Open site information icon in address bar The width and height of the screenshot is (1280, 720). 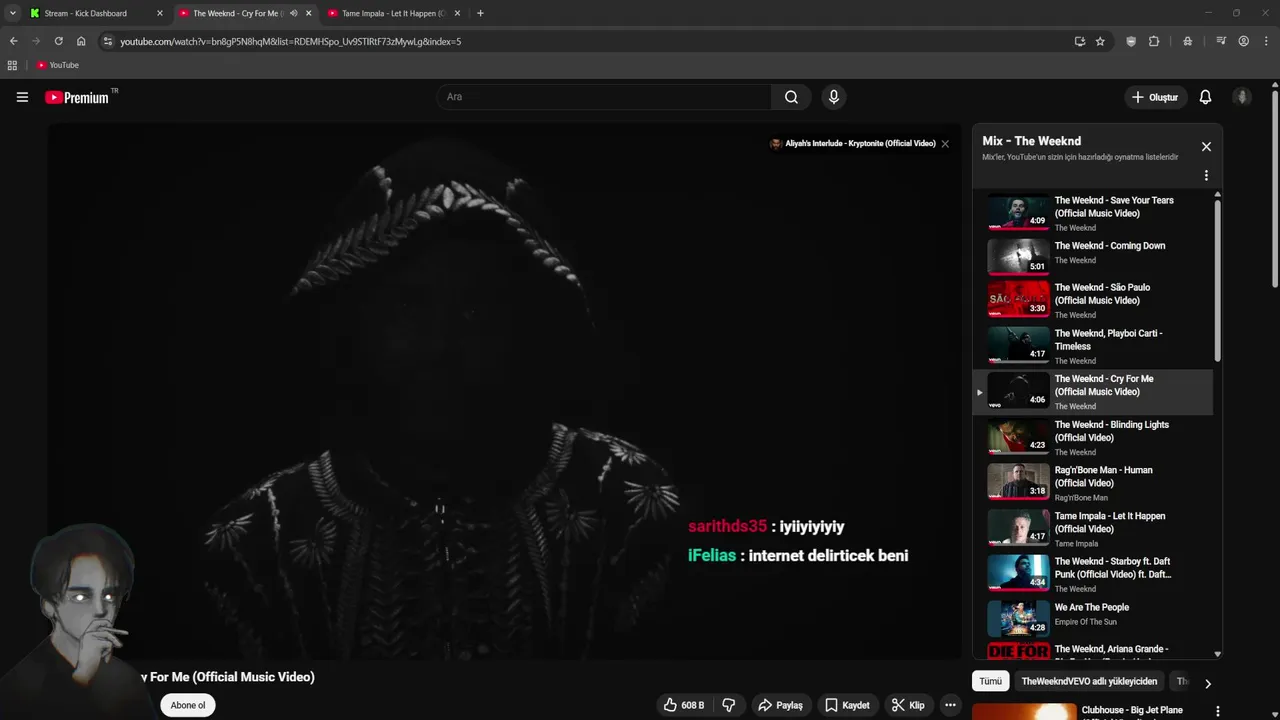pyautogui.click(x=107, y=41)
